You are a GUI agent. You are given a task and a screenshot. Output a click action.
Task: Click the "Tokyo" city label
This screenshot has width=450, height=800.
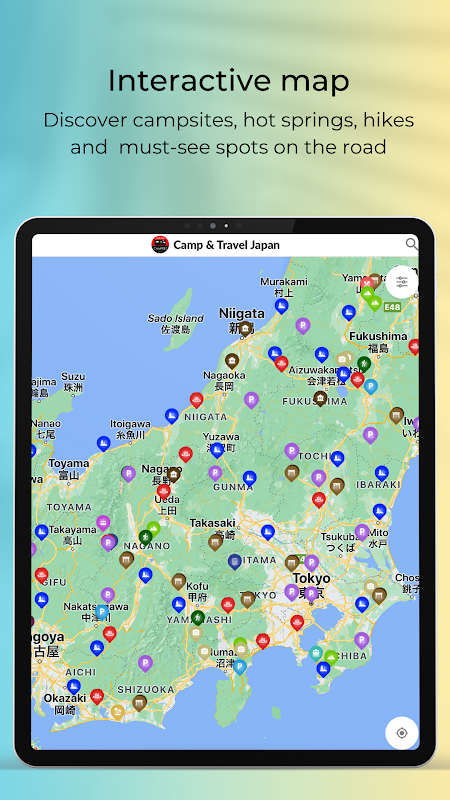[311, 579]
